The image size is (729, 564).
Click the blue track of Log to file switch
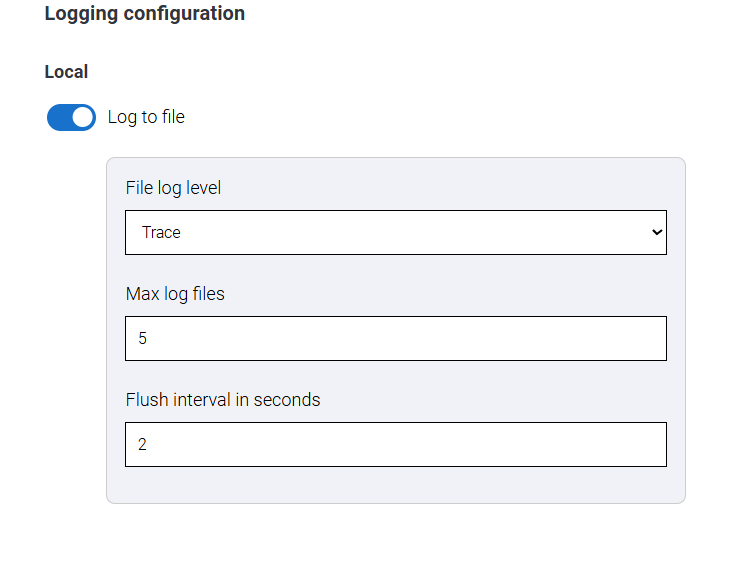point(59,117)
